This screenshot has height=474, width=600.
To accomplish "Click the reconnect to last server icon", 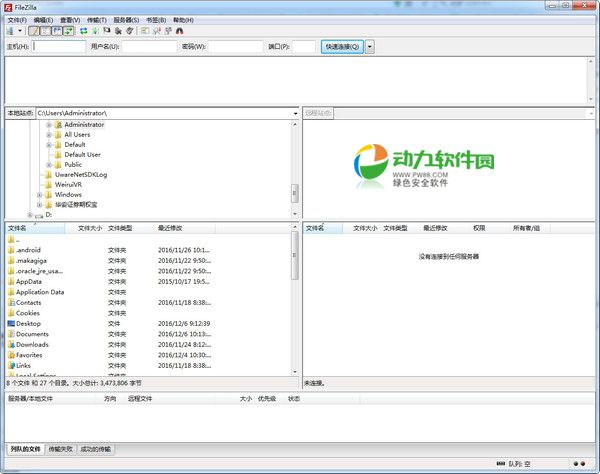I will coord(130,31).
